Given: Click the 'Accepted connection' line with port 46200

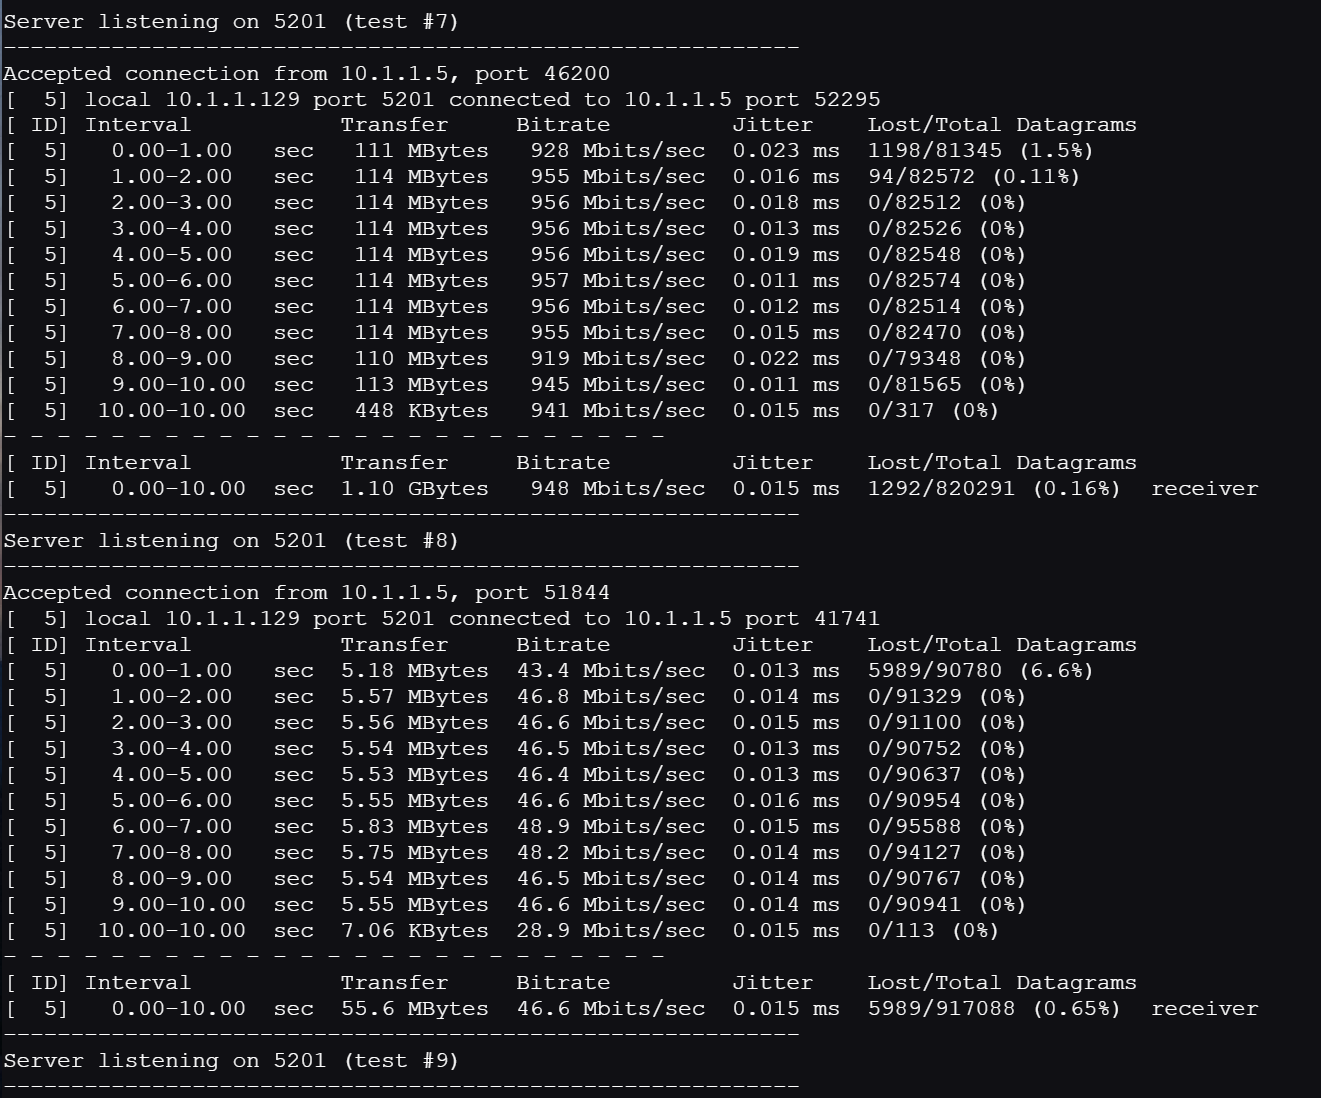Looking at the screenshot, I should [x=306, y=74].
